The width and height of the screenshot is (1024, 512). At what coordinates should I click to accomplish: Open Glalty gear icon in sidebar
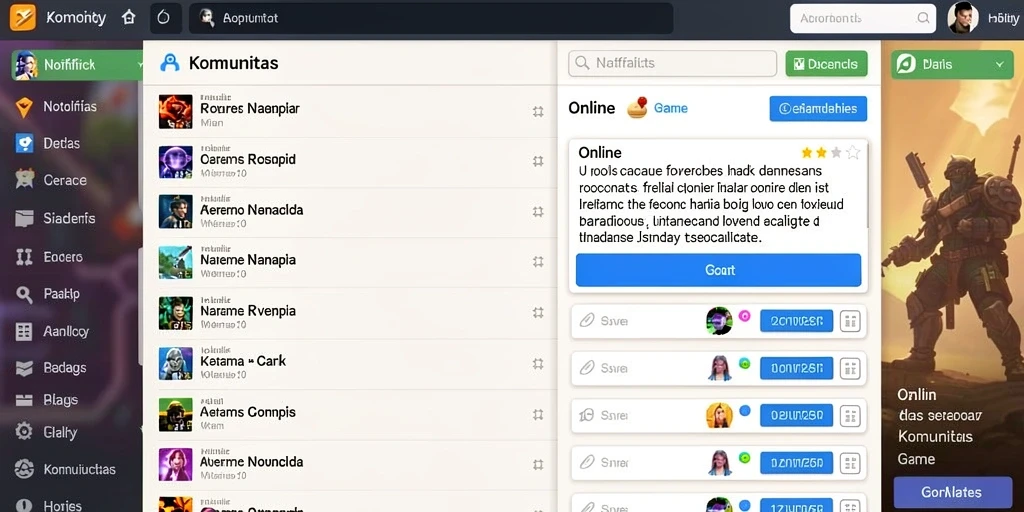point(24,432)
